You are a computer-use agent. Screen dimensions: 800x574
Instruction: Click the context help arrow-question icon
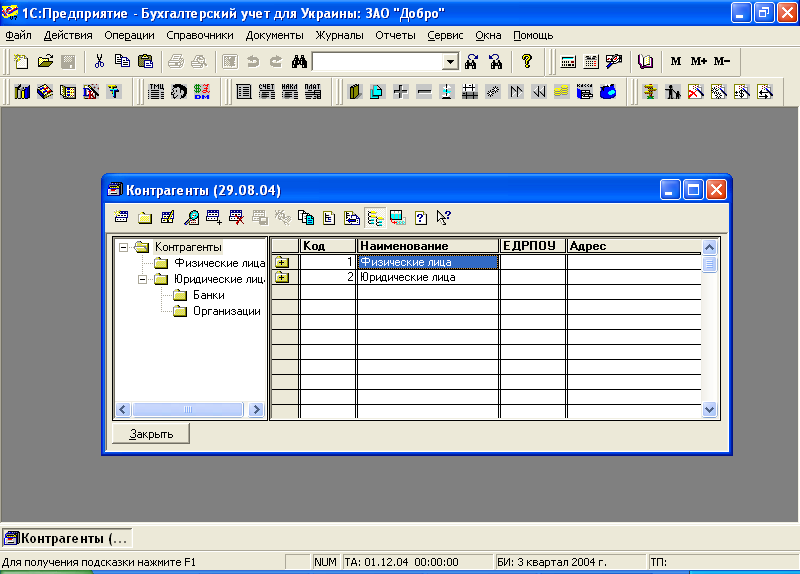[444, 218]
